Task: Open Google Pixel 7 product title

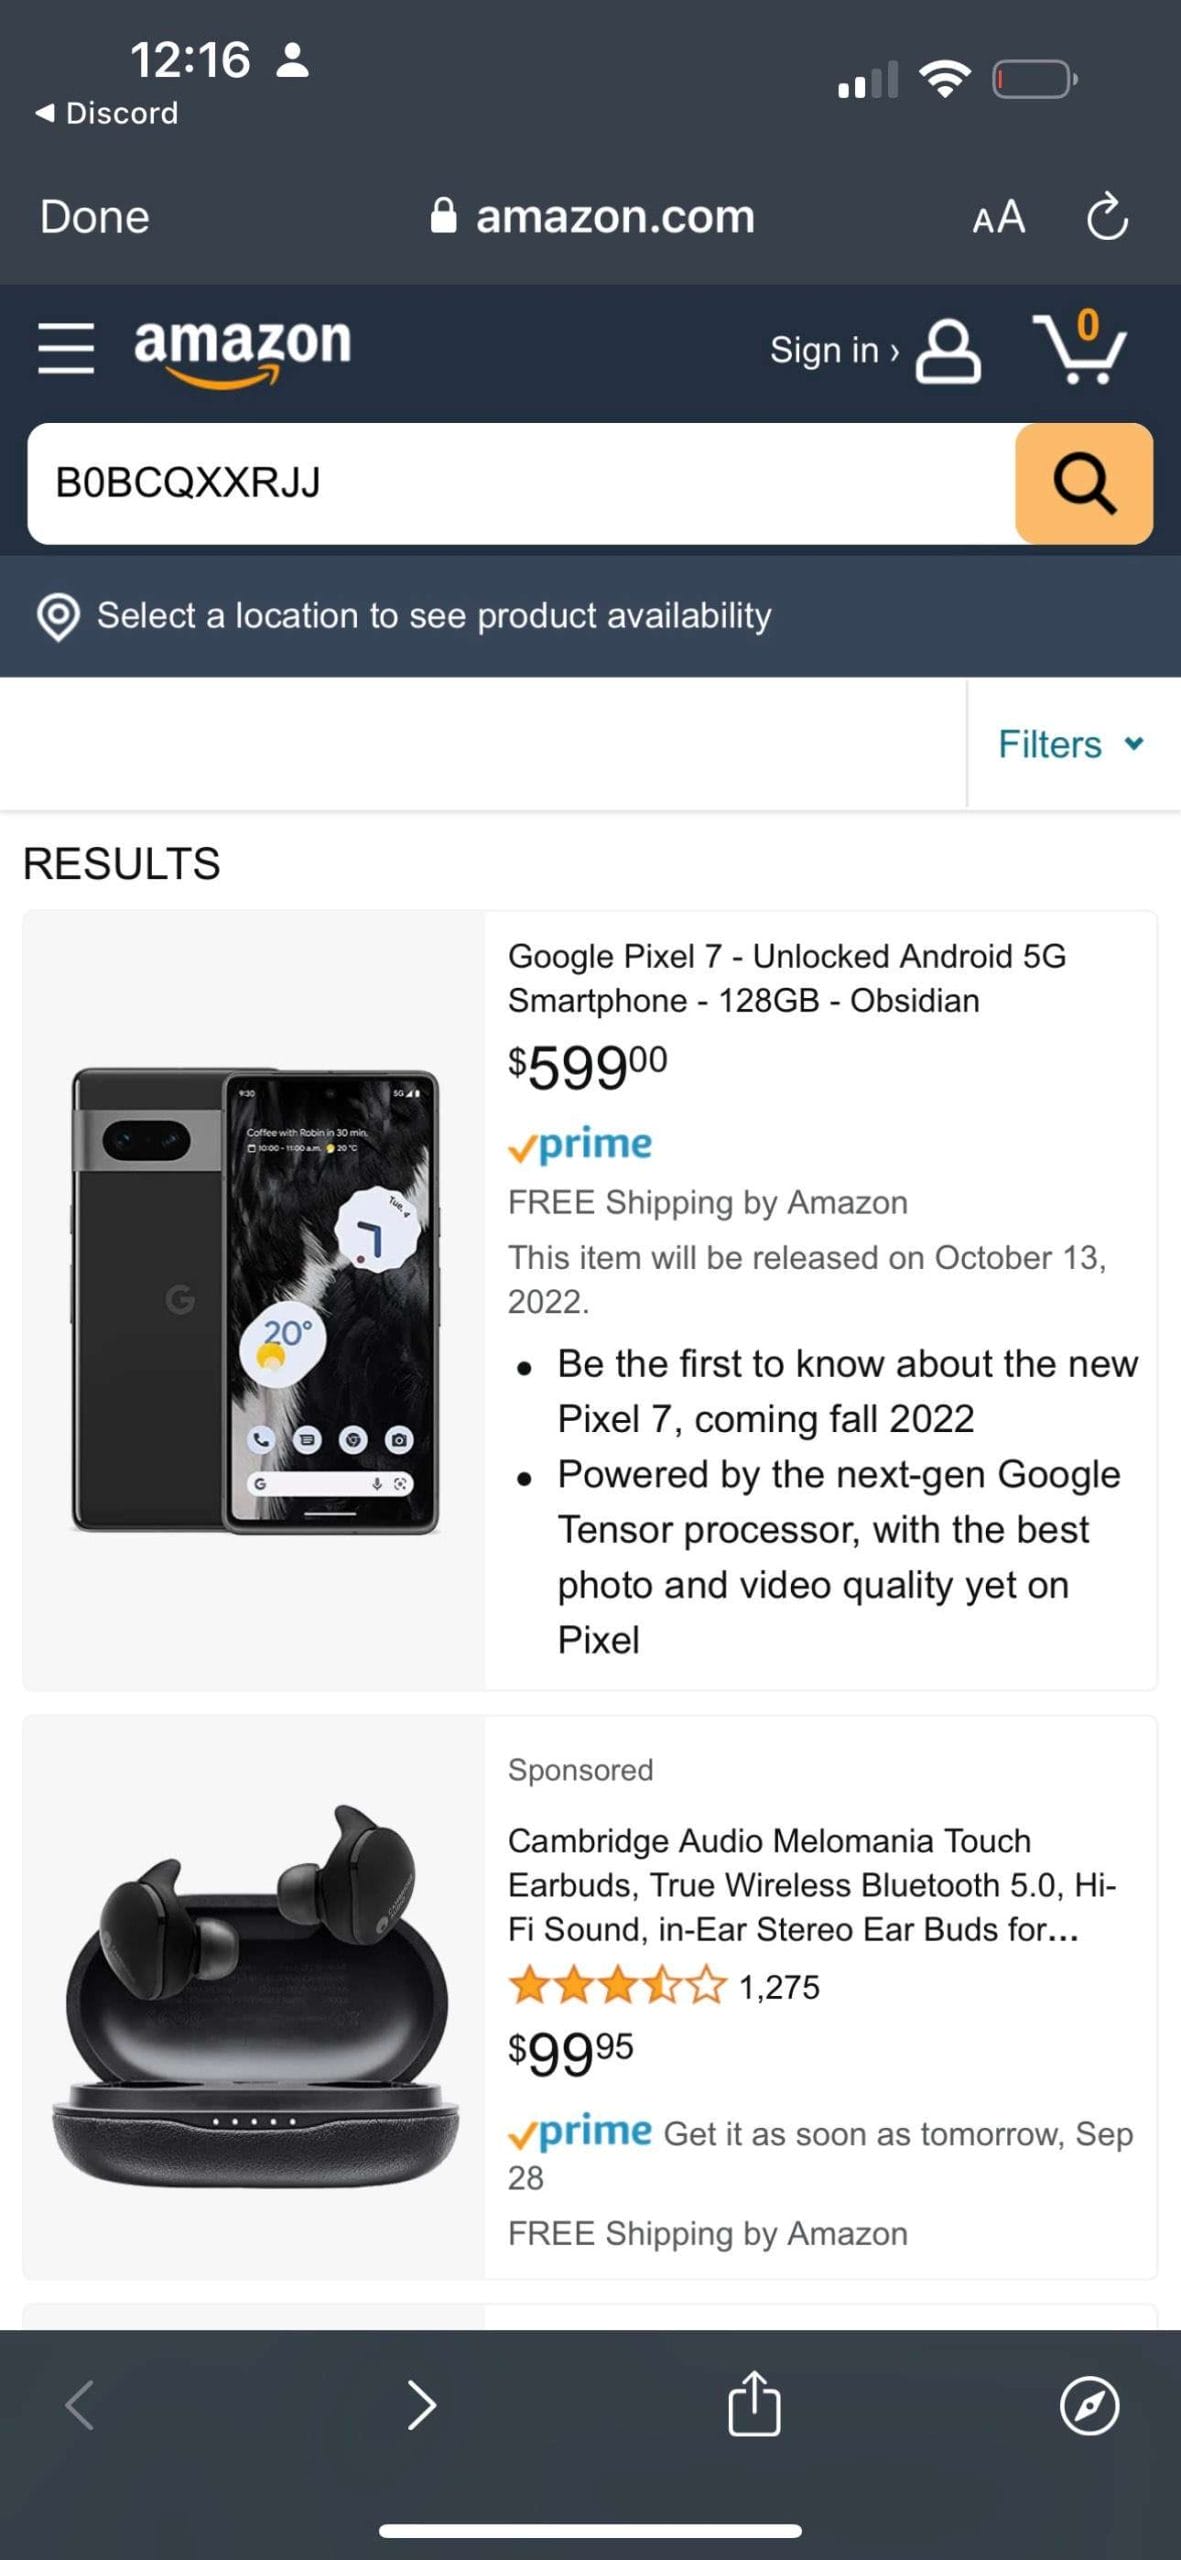Action: (x=786, y=978)
